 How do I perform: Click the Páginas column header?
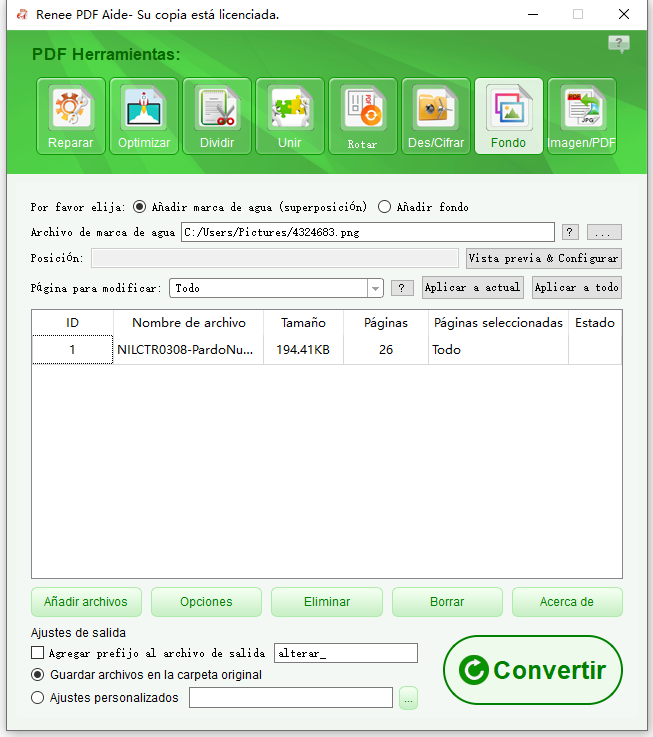(386, 322)
